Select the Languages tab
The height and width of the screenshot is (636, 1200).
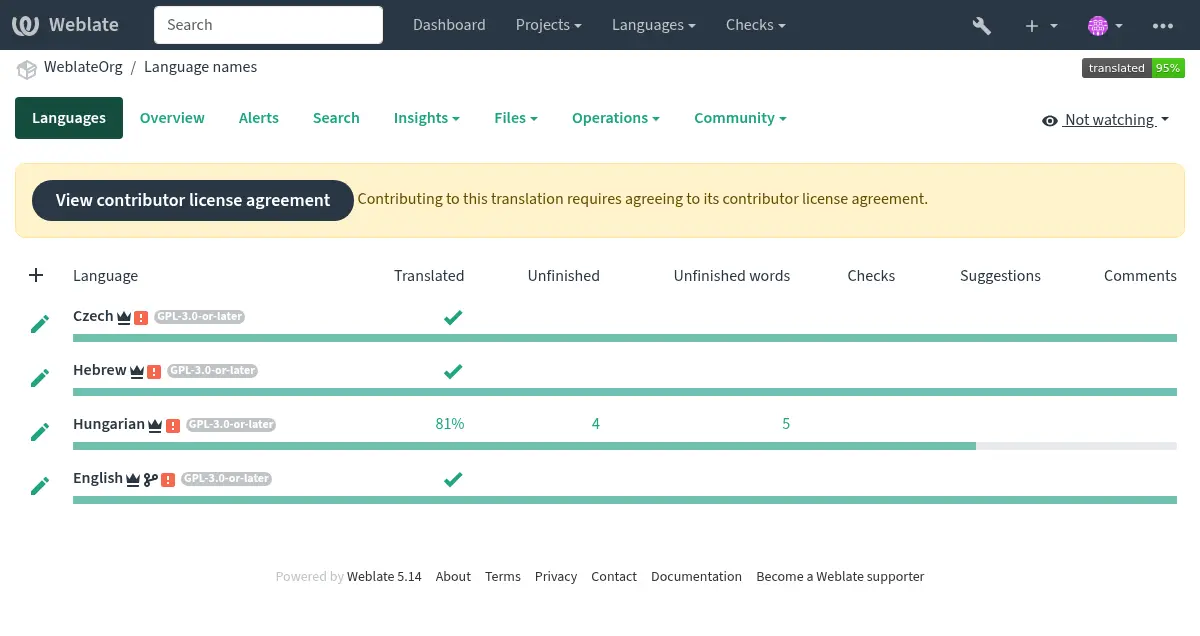coord(69,118)
